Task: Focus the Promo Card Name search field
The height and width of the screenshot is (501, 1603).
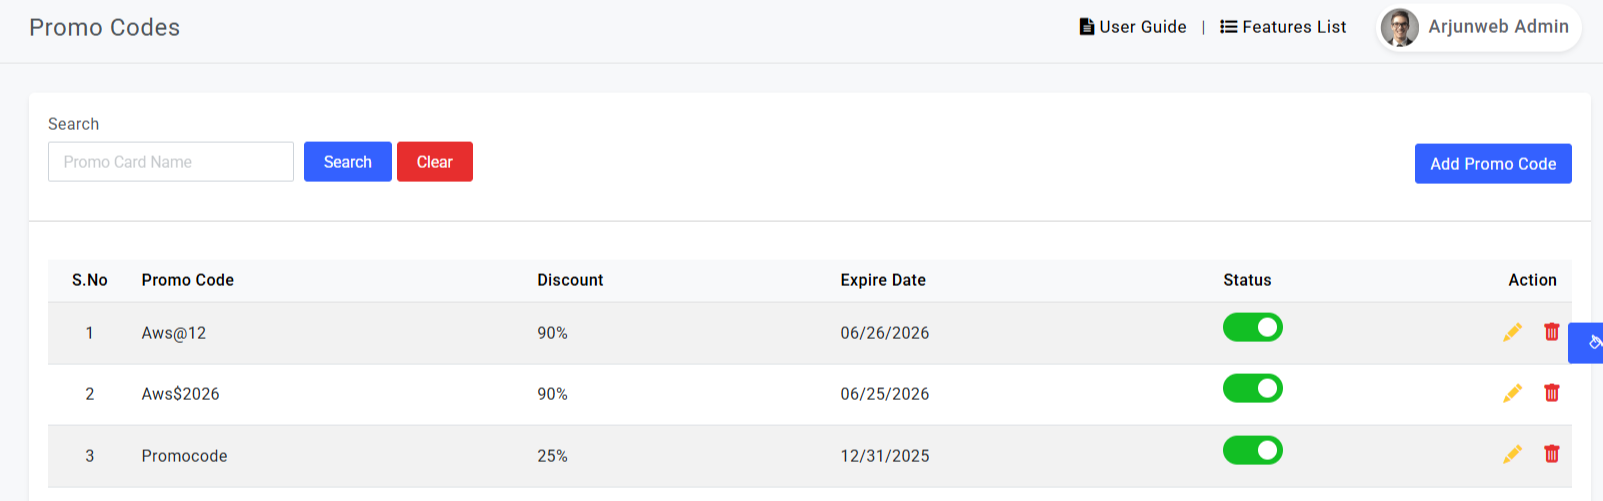Action: pyautogui.click(x=171, y=162)
